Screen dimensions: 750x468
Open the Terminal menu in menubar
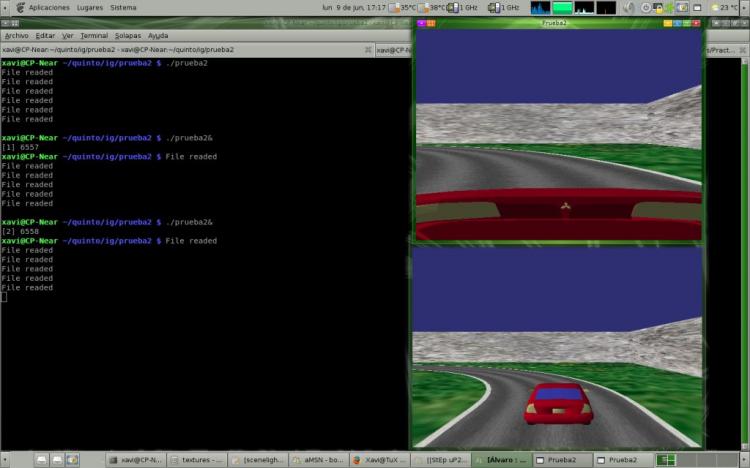click(94, 35)
